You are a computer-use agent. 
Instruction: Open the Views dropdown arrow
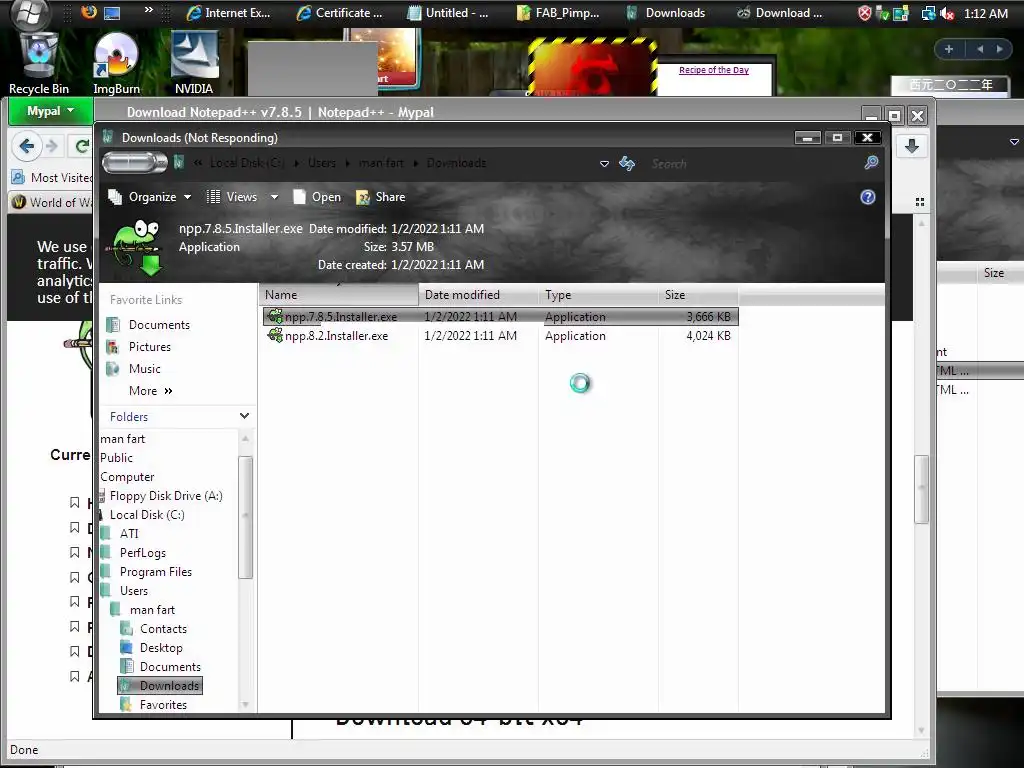[274, 197]
